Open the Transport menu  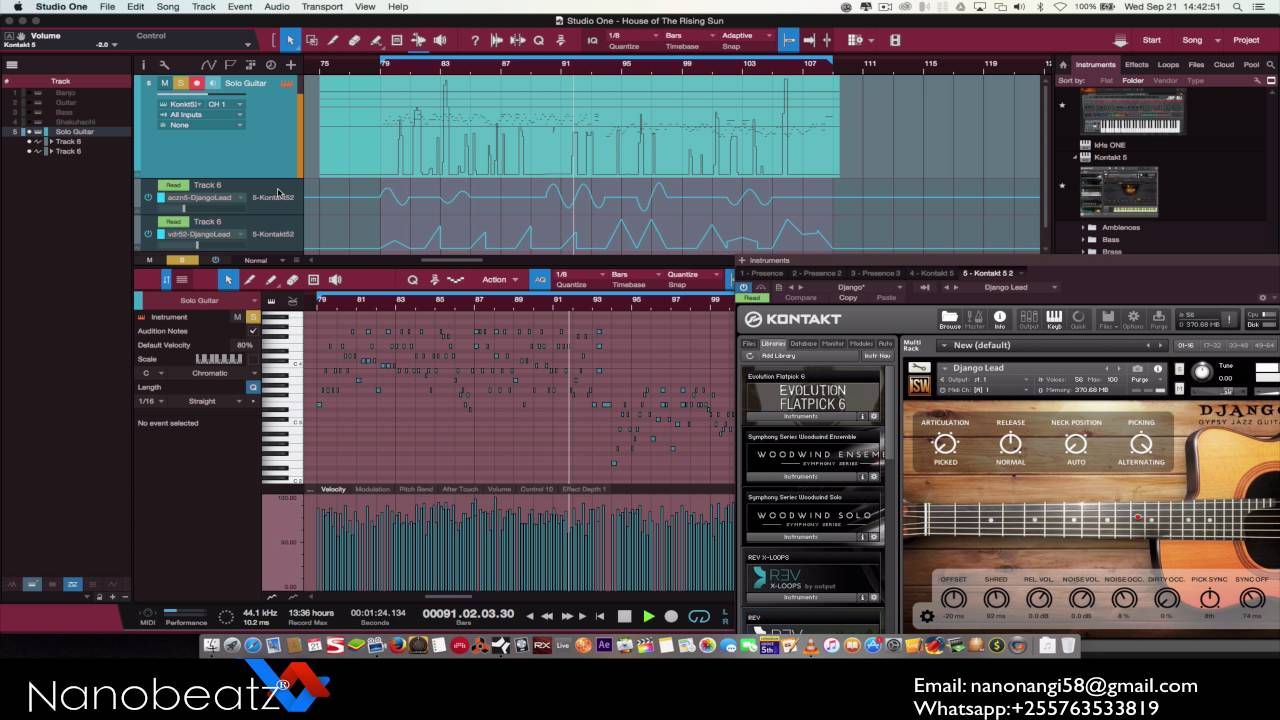(322, 7)
